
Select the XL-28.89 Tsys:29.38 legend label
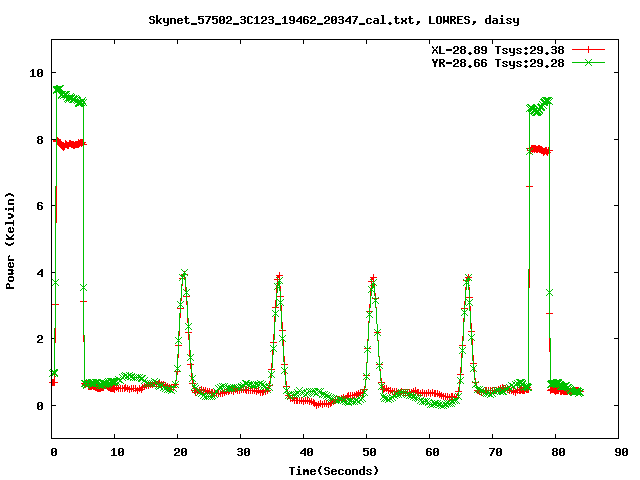498,50
